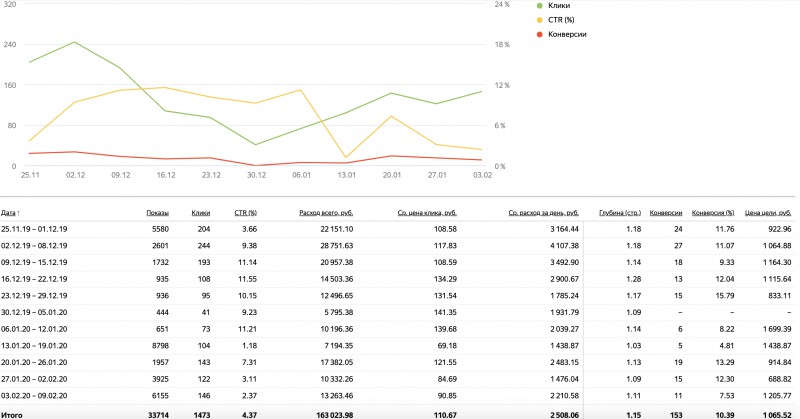Click the green Клики legend dot
The height and width of the screenshot is (419, 800).
(x=541, y=5)
